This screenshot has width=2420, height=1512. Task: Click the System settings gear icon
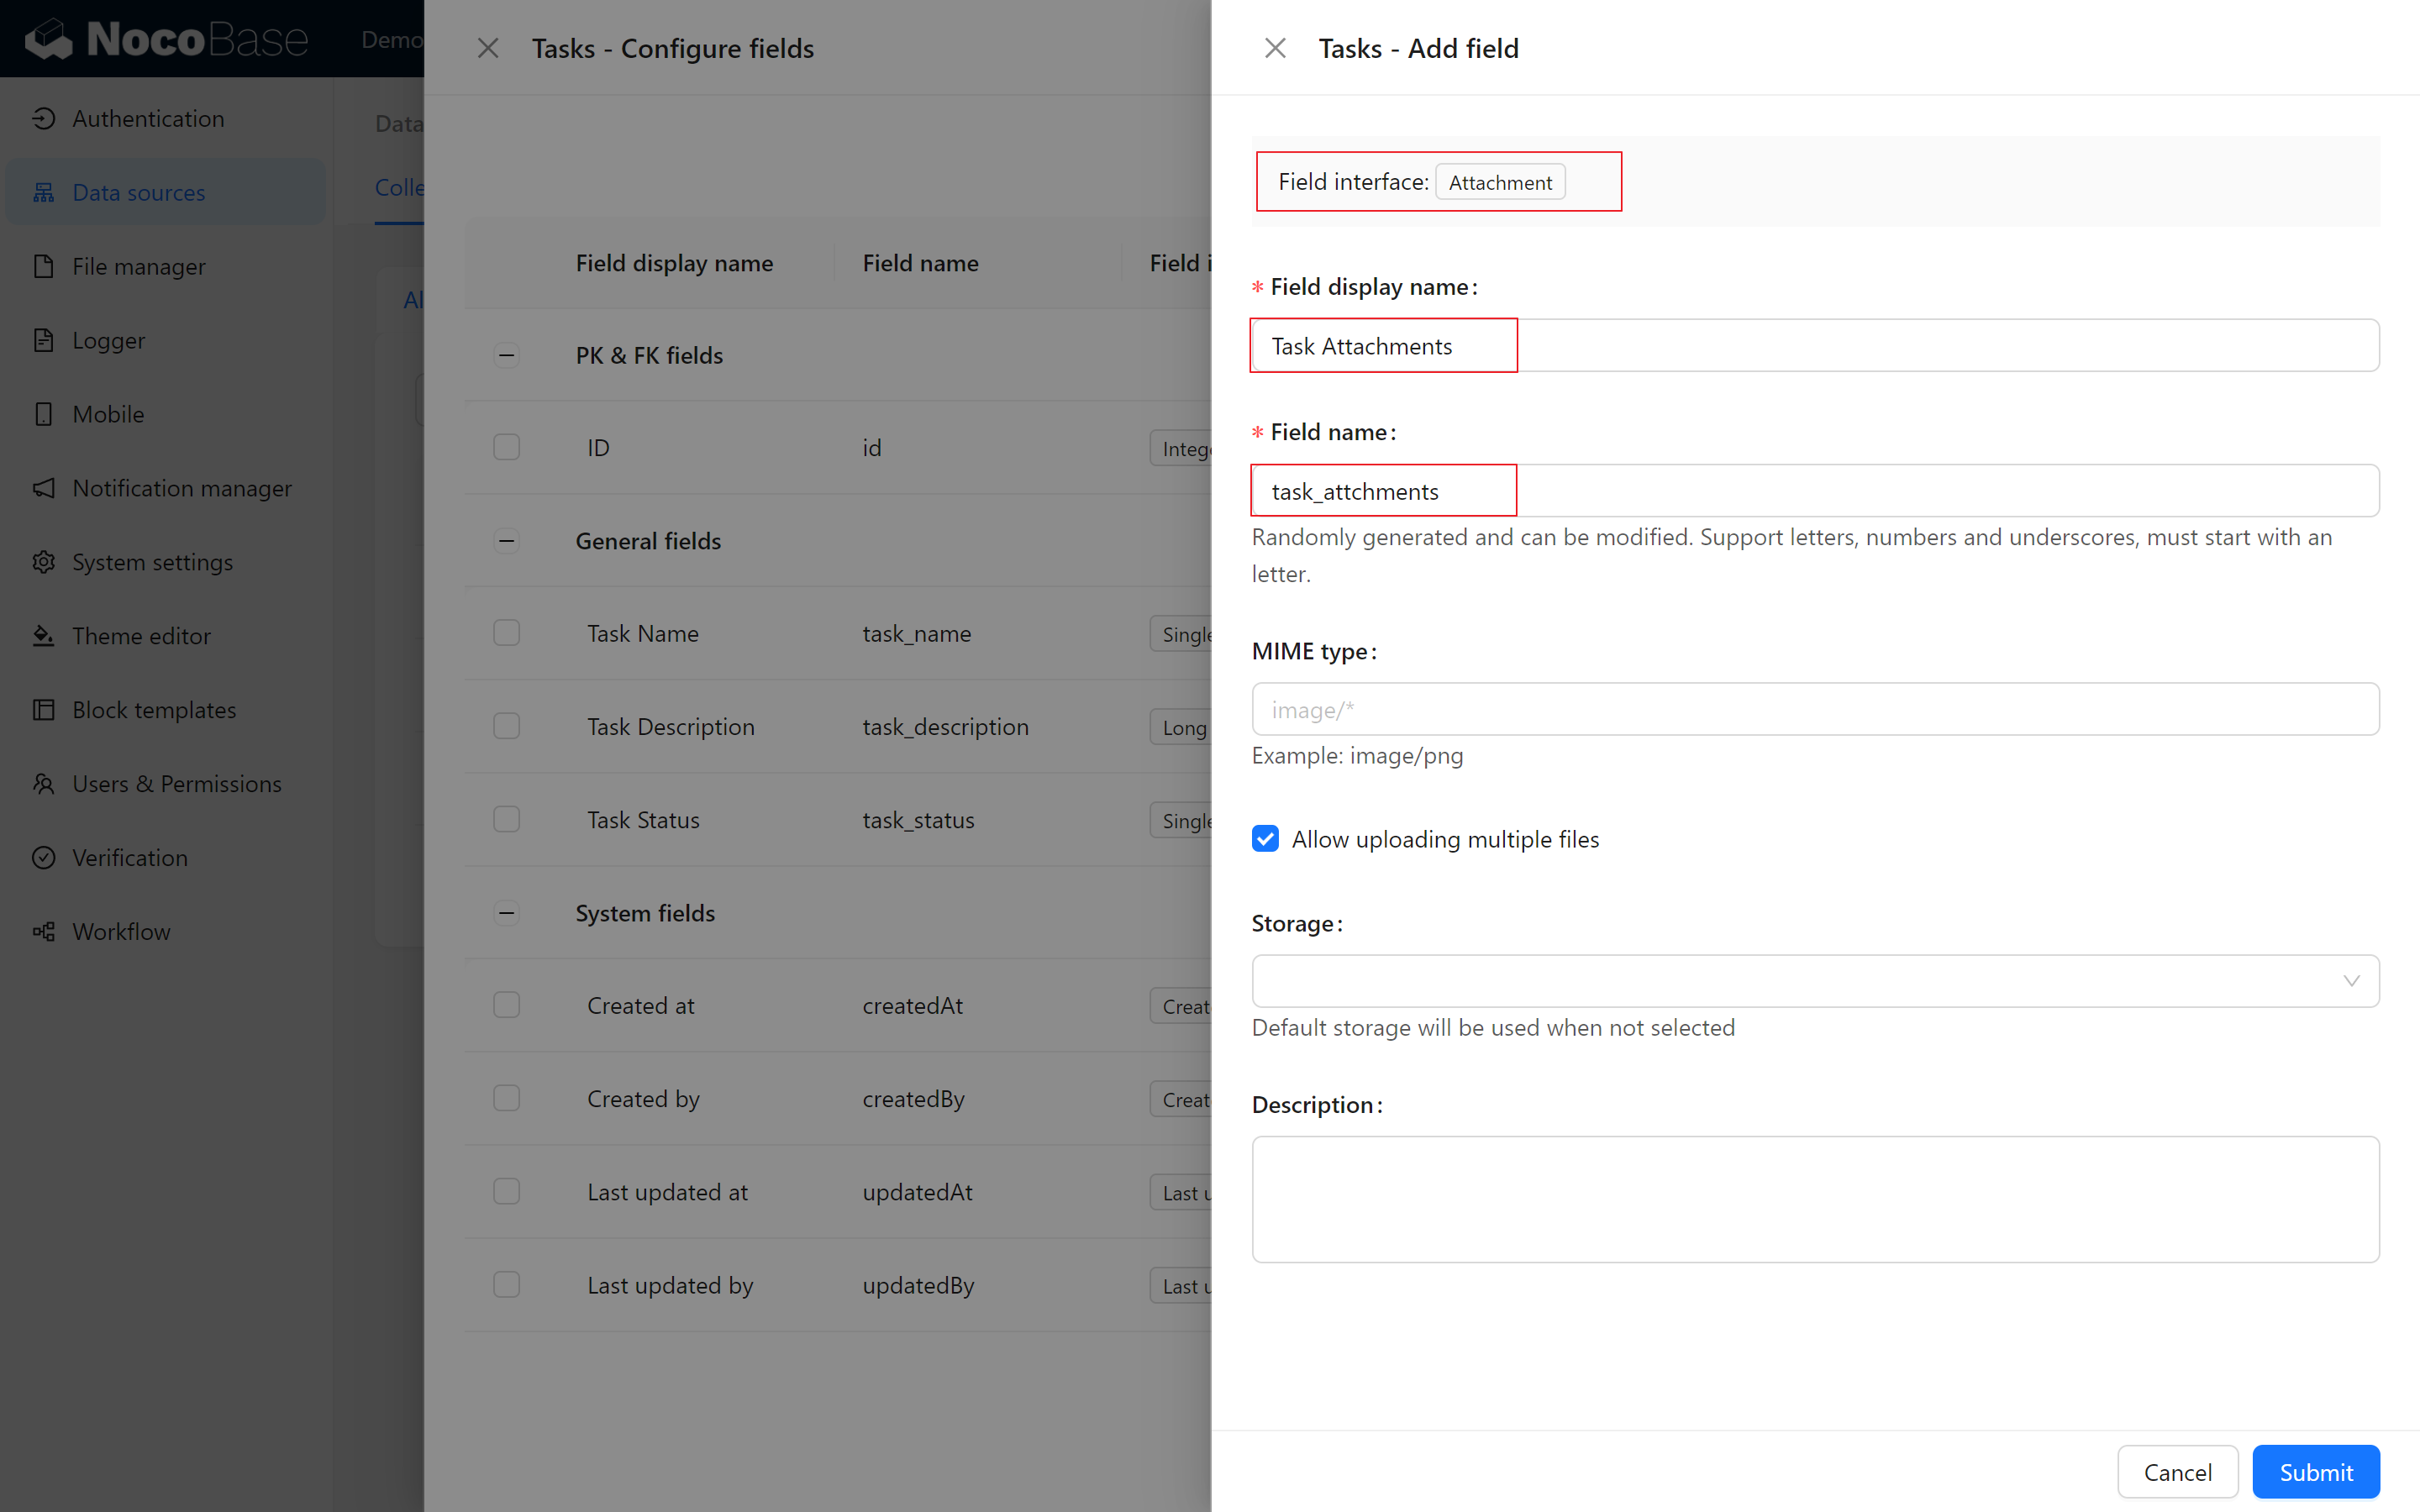(x=43, y=562)
